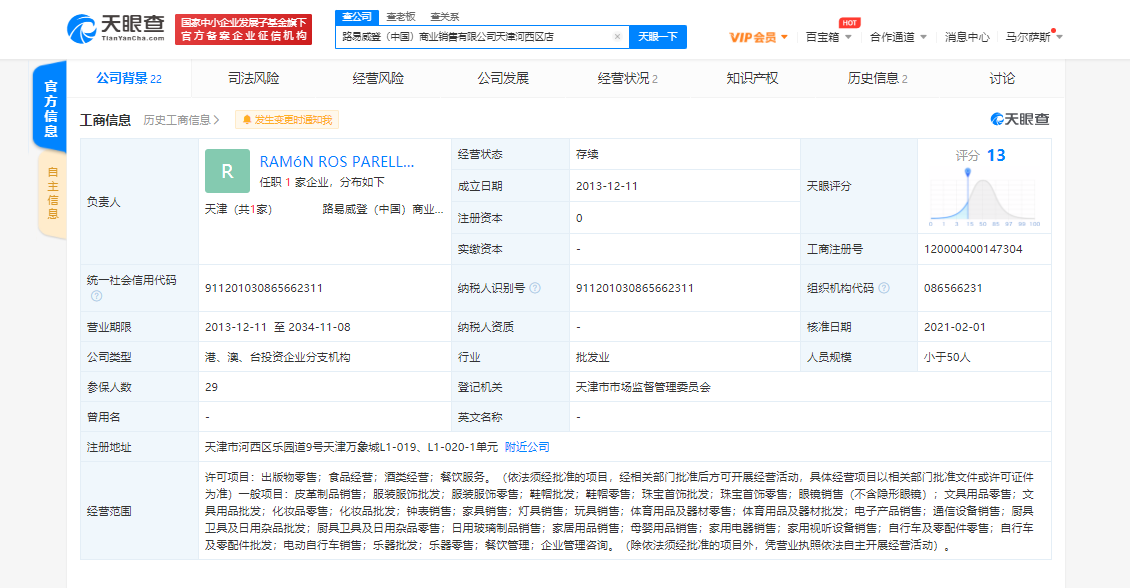1130x588 pixels.
Task: Expand the 百宝箱 dropdown
Action: [829, 37]
